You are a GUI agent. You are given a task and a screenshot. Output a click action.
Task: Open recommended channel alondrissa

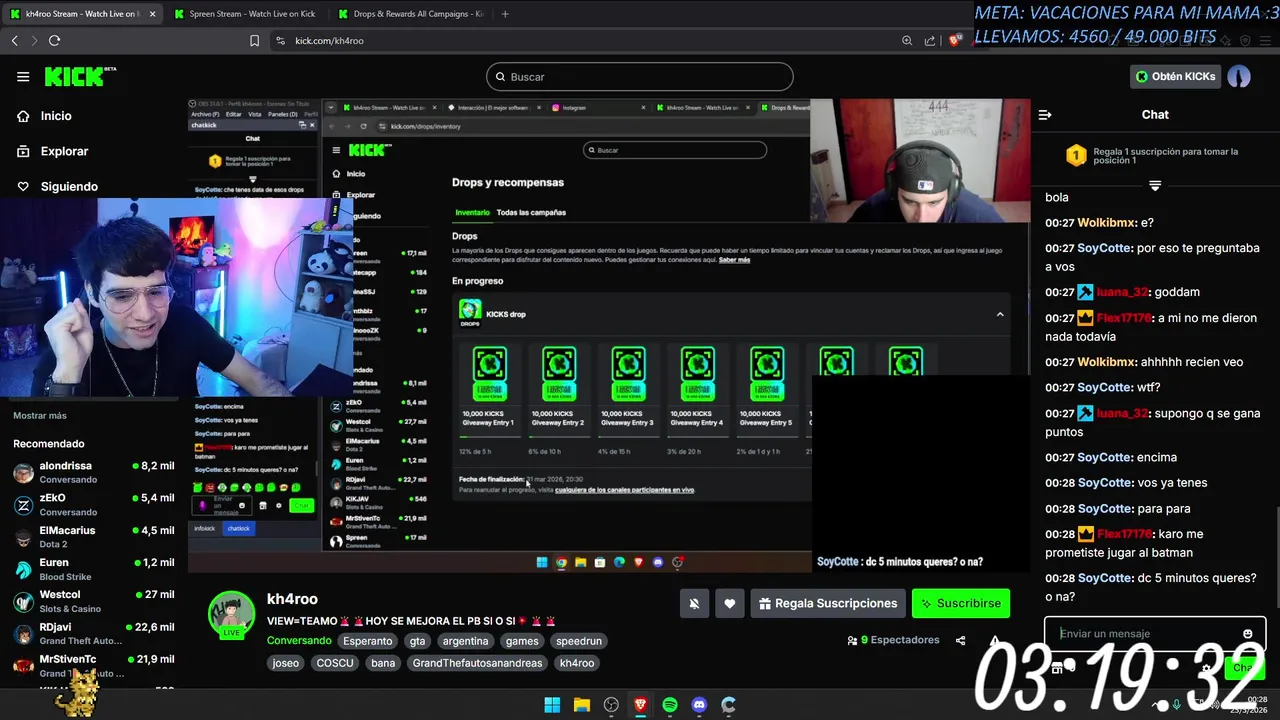pyautogui.click(x=94, y=472)
